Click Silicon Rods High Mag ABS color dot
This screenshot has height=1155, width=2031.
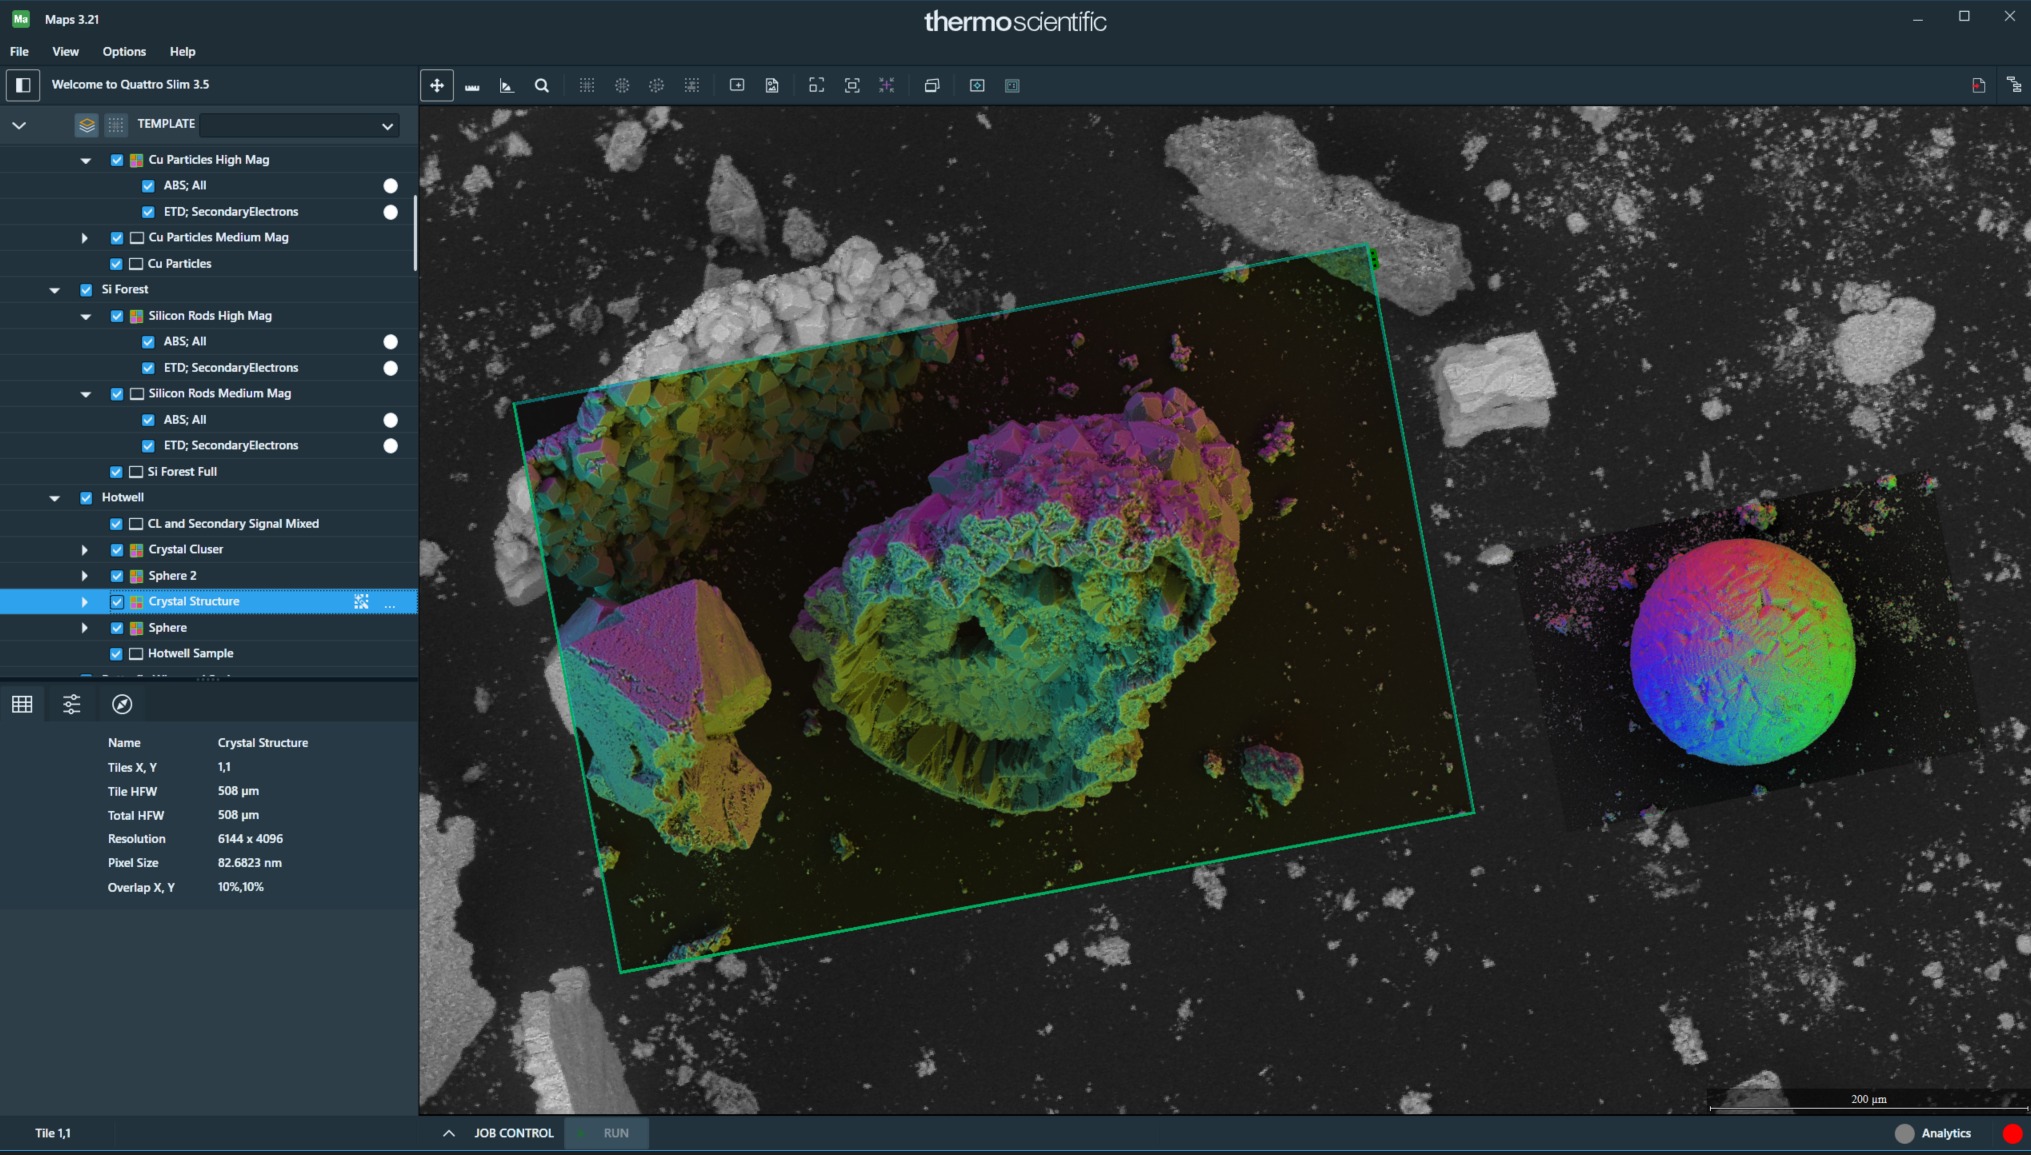coord(391,342)
